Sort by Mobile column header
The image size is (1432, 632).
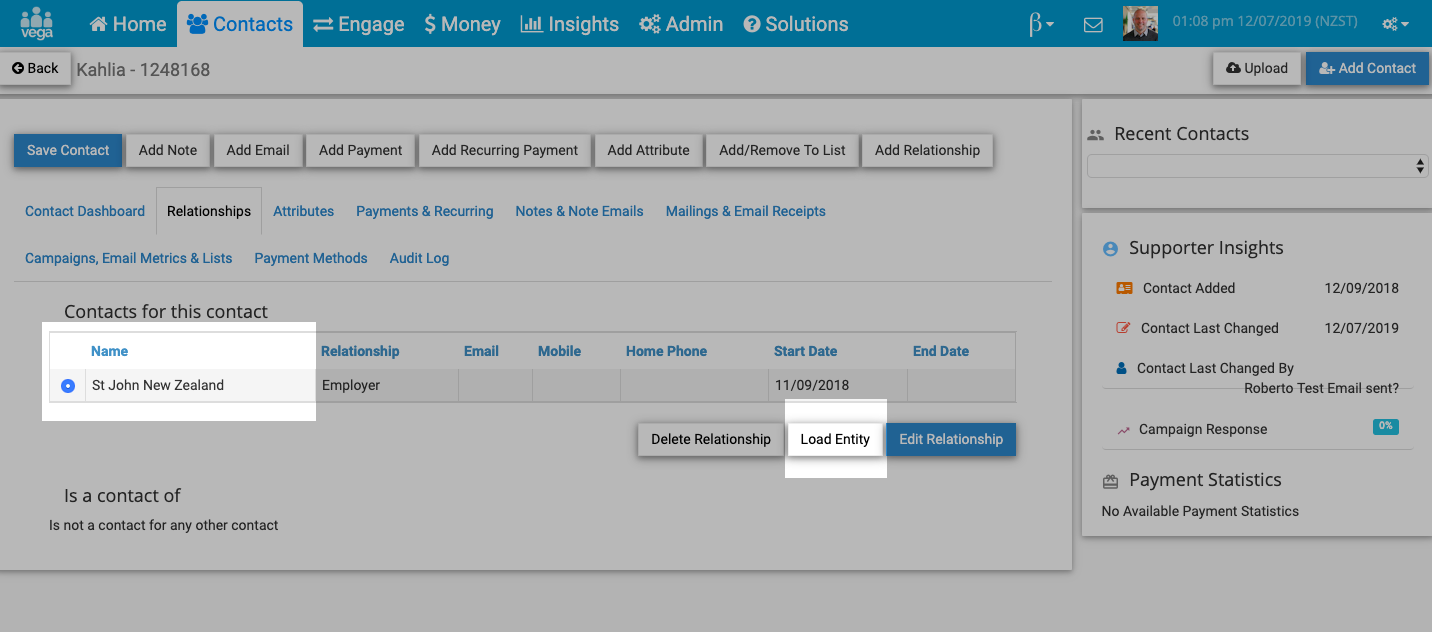pyautogui.click(x=559, y=351)
